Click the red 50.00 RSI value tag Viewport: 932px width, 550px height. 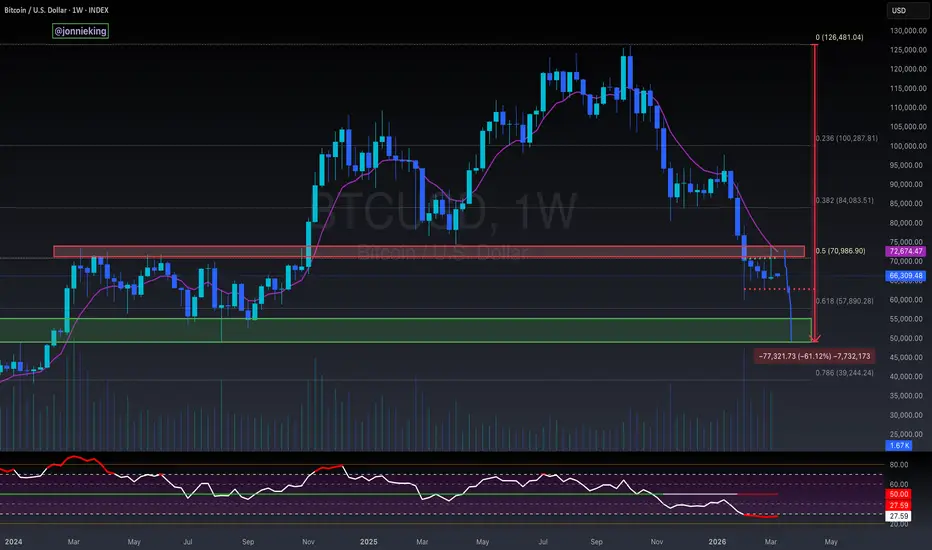coord(898,494)
